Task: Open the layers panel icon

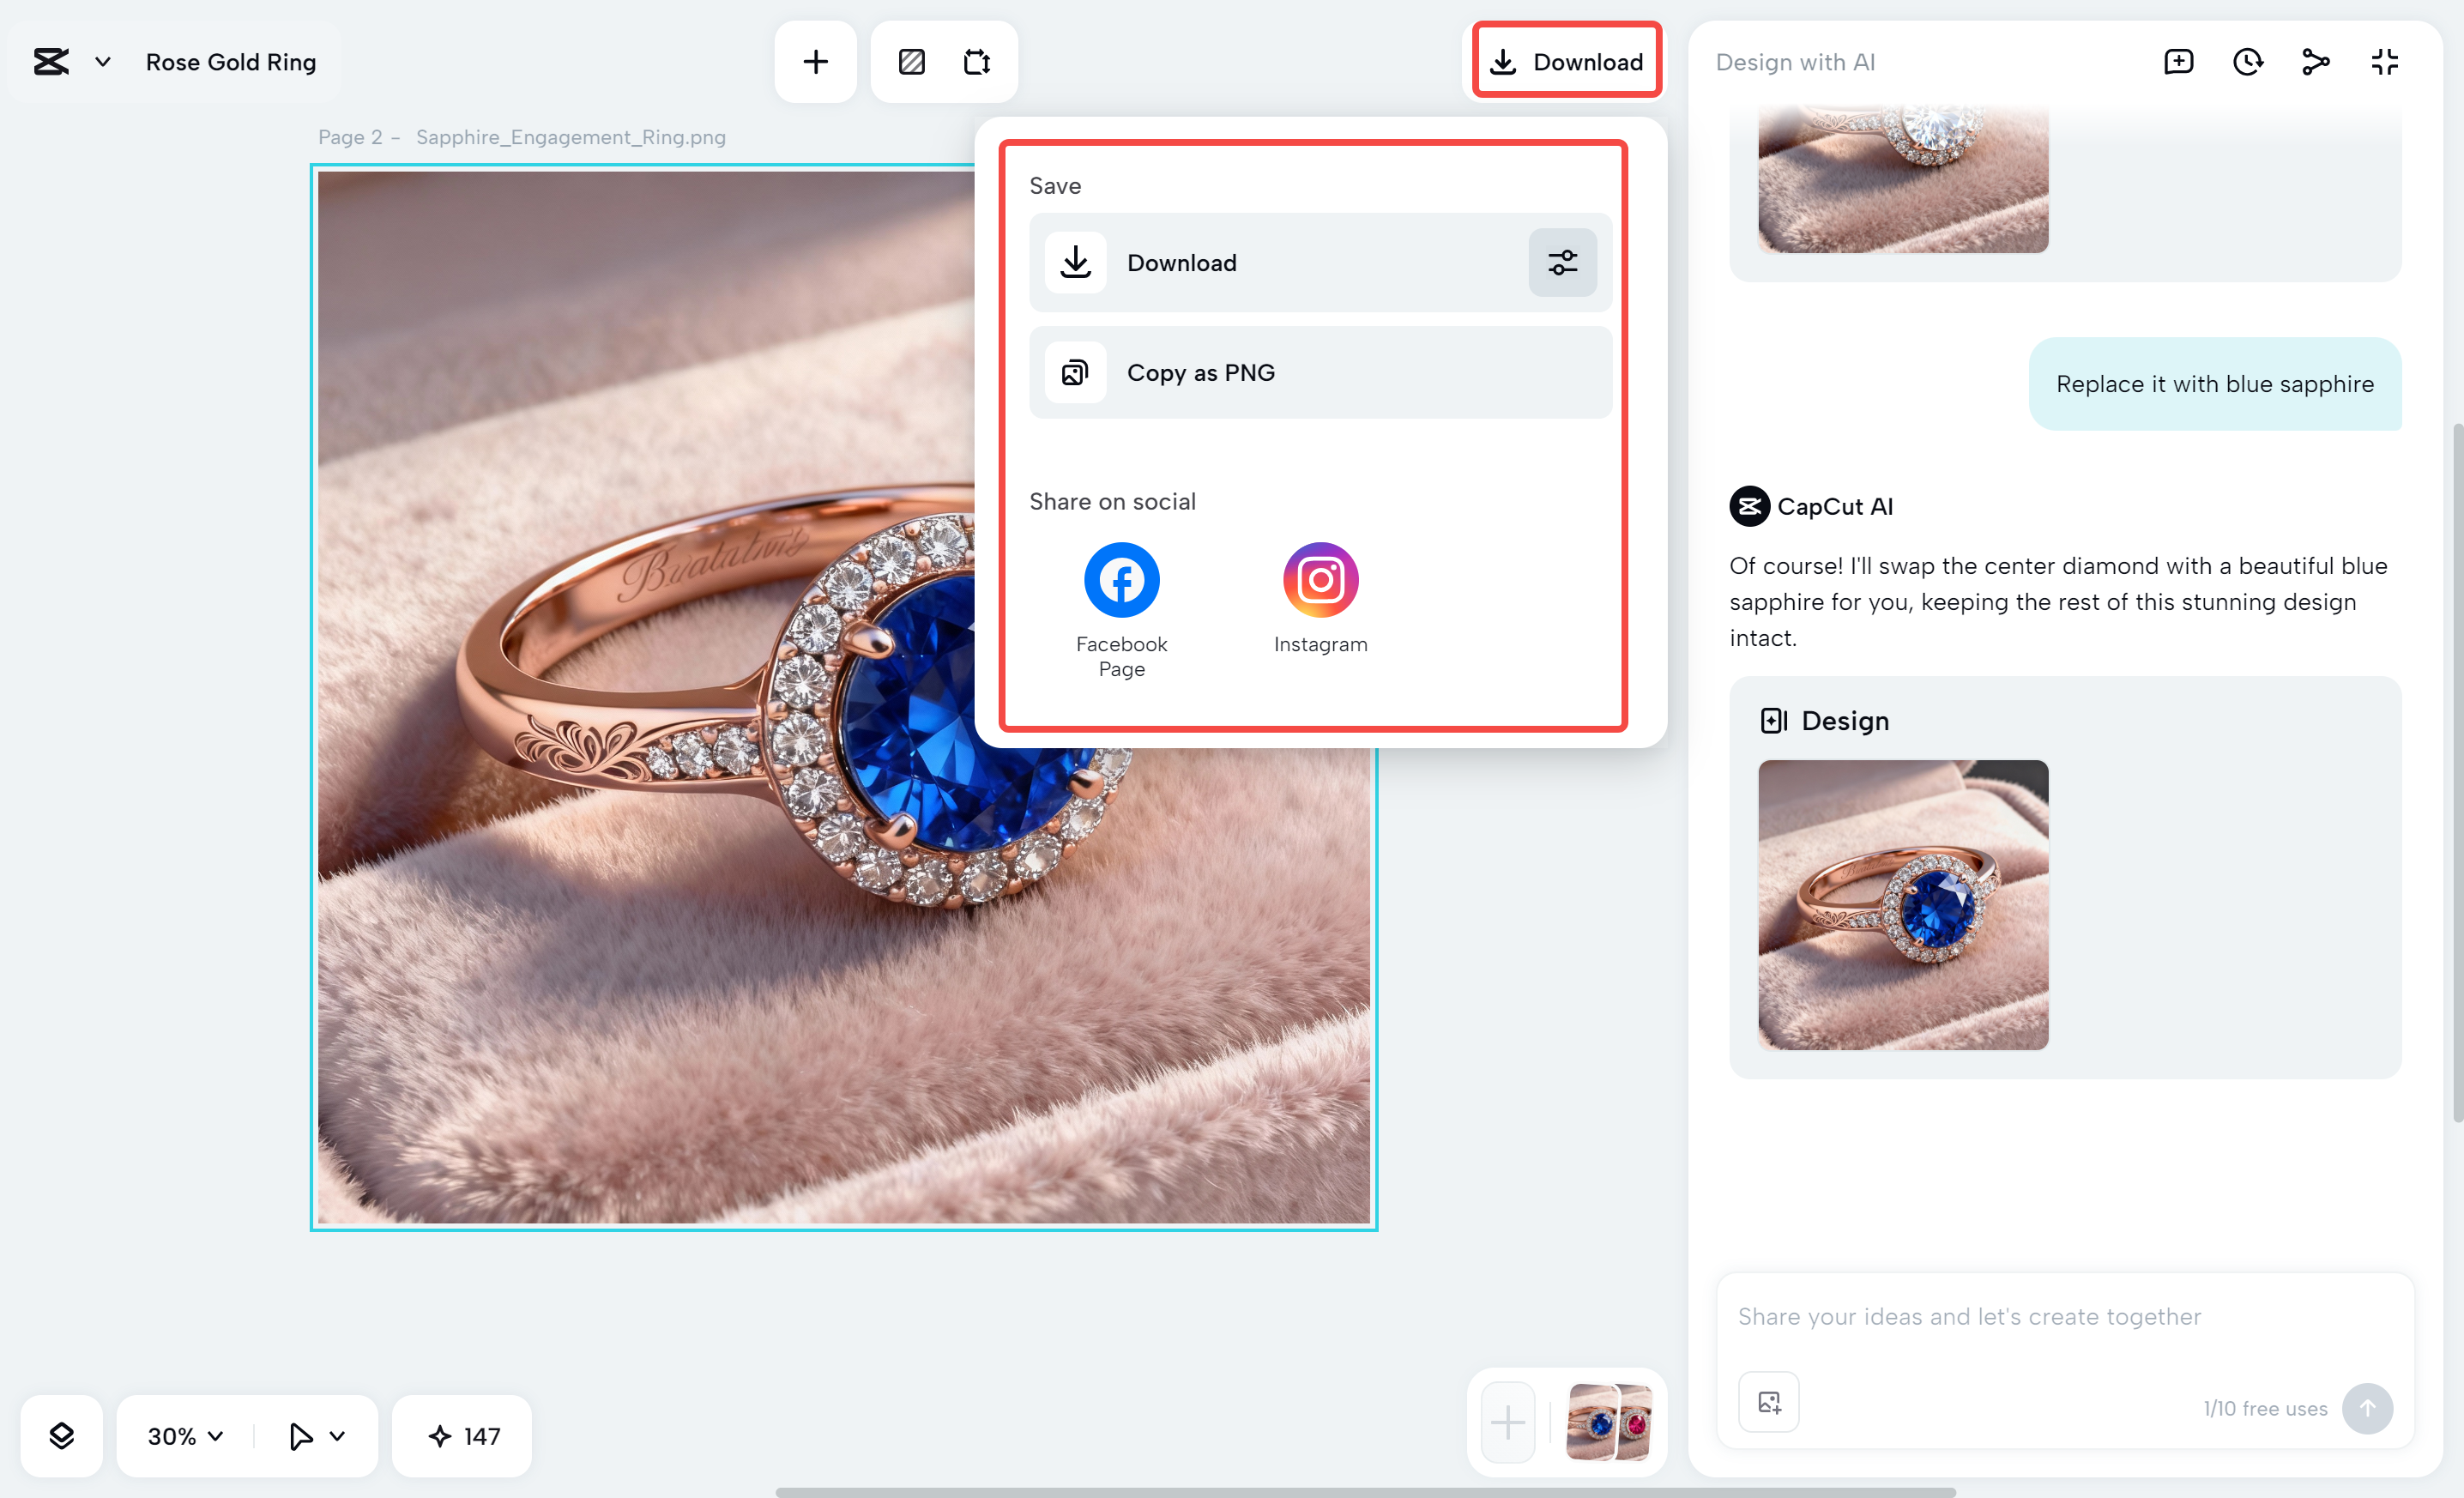Action: coord(61,1436)
